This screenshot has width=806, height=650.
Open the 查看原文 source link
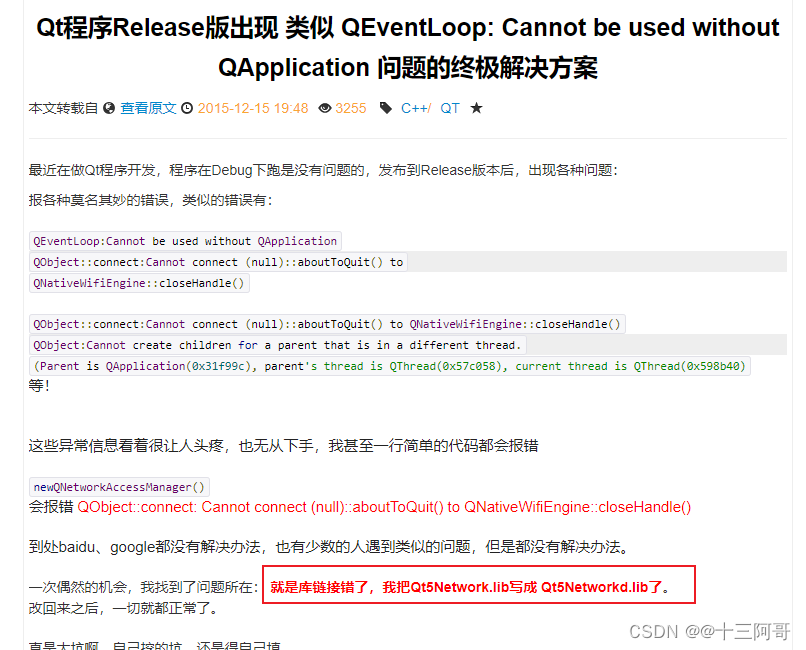(x=148, y=108)
